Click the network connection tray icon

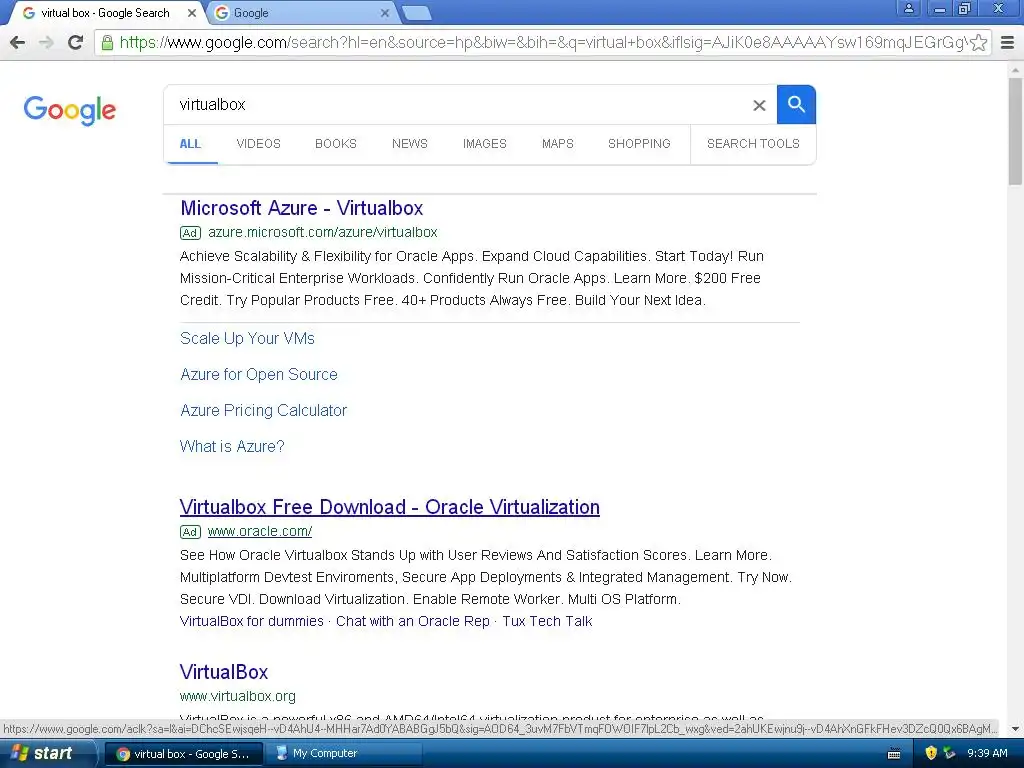[x=950, y=753]
